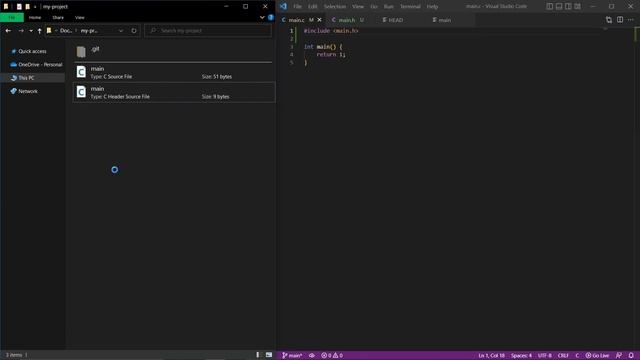Select the main C Source File
Image resolution: width=640 pixels, height=360 pixels.
pyautogui.click(x=173, y=72)
